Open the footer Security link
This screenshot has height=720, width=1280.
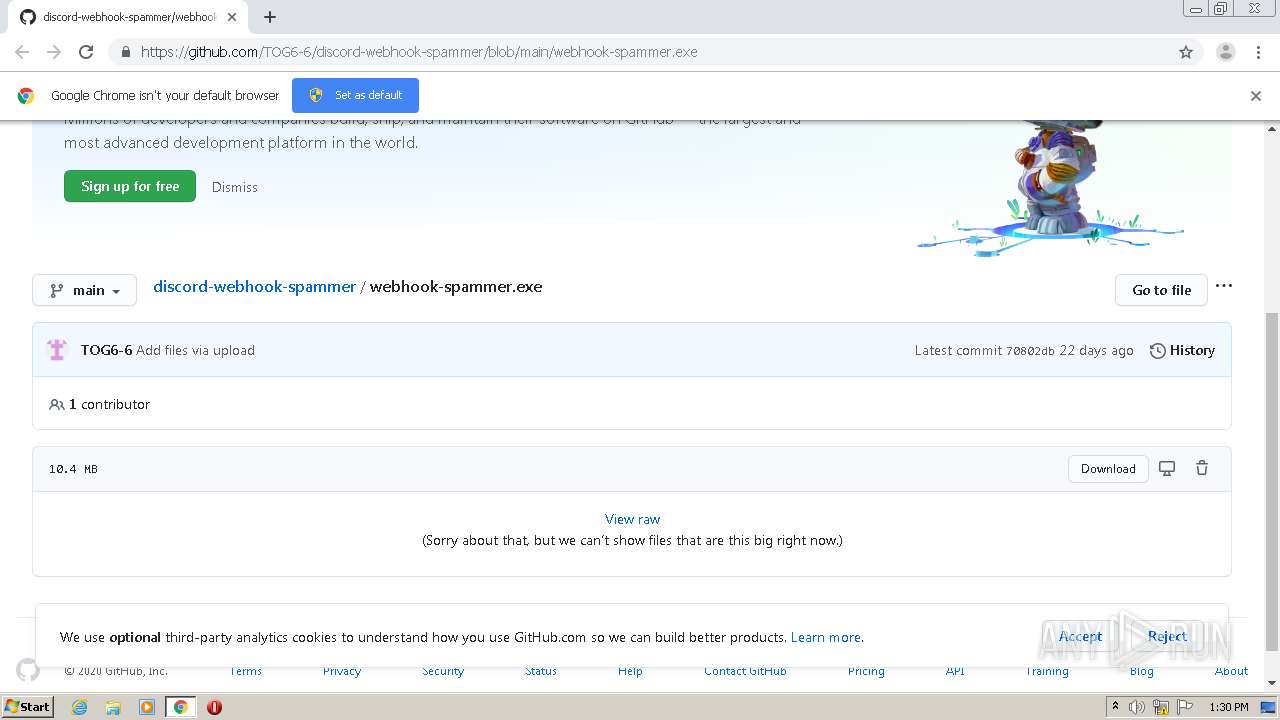coord(443,671)
